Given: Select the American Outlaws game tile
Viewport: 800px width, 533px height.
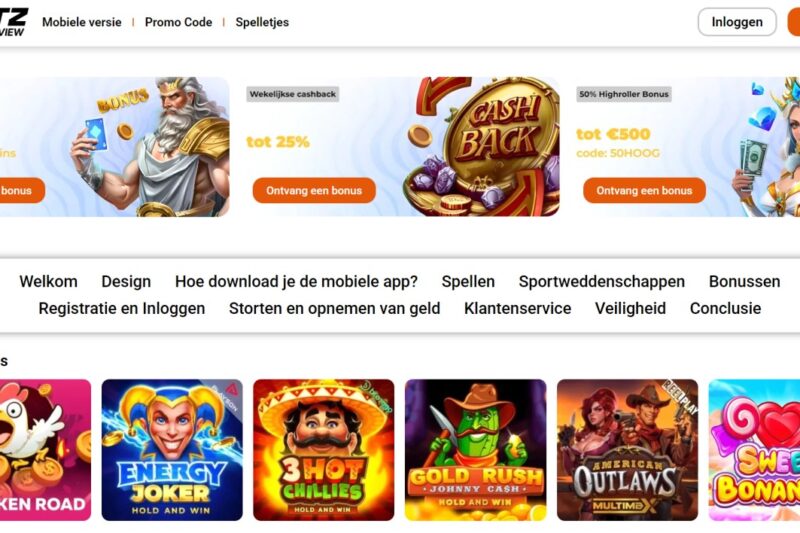Looking at the screenshot, I should coord(628,450).
